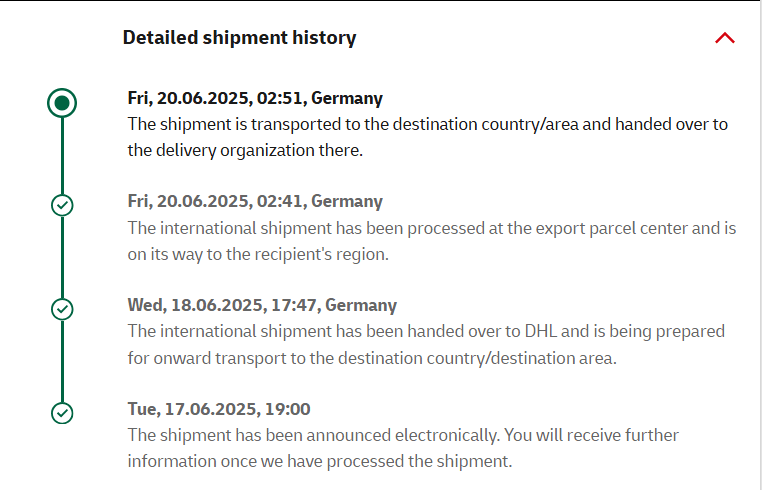Click the checkmark icon for the 02:41 entry
Viewport: 762px width, 490px height.
62,205
